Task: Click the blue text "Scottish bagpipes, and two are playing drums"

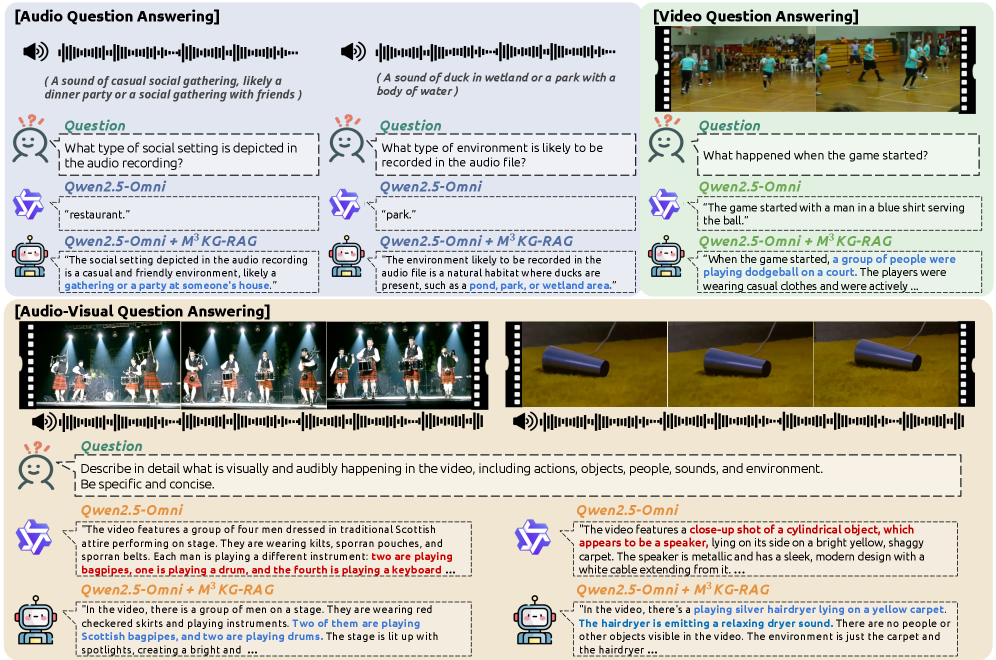Action: pos(202,636)
